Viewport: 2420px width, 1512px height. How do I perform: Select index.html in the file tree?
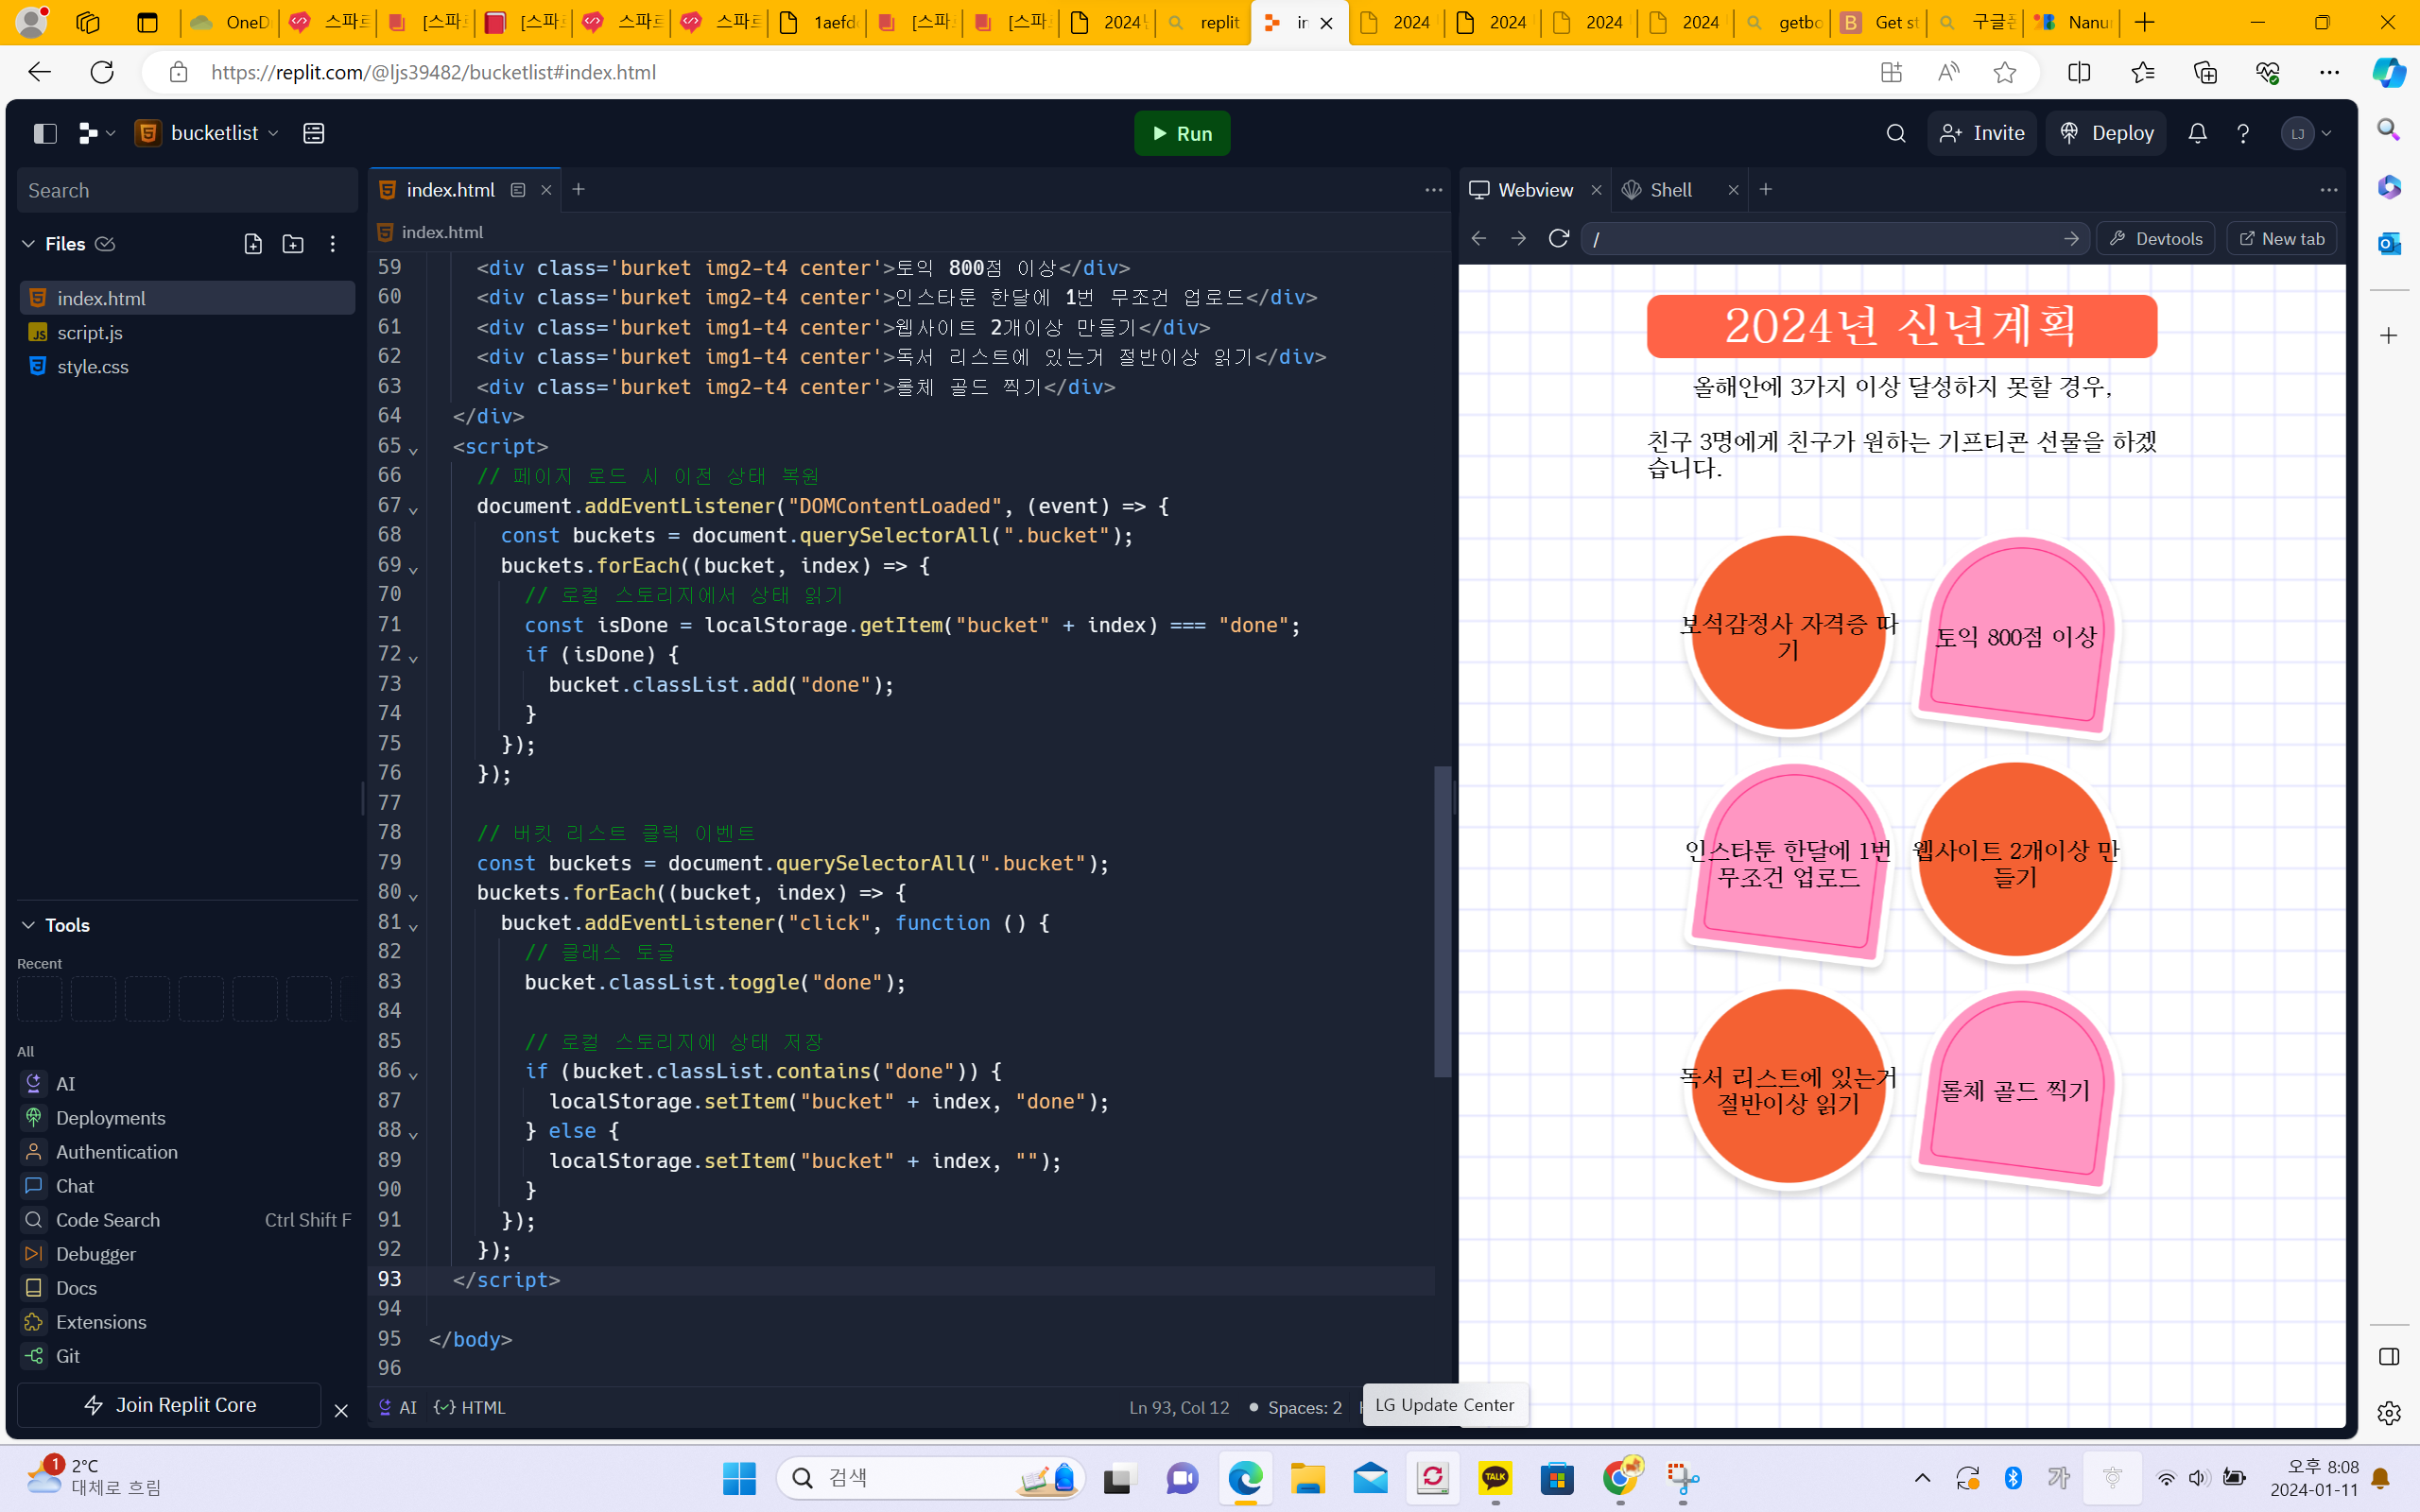(x=187, y=298)
